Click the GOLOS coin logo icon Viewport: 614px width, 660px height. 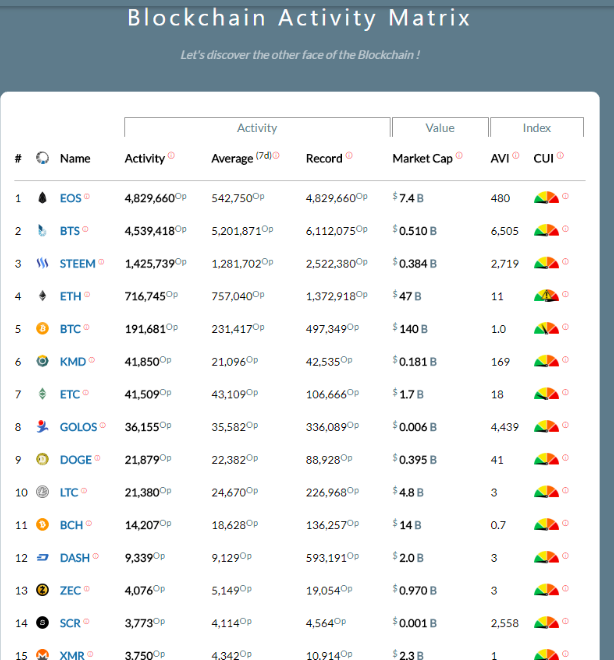42,426
